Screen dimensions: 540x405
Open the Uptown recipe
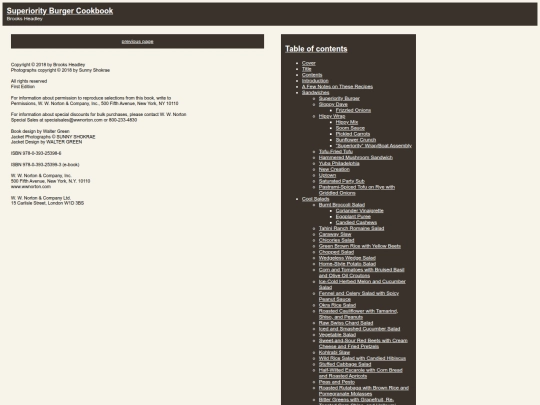tap(327, 175)
